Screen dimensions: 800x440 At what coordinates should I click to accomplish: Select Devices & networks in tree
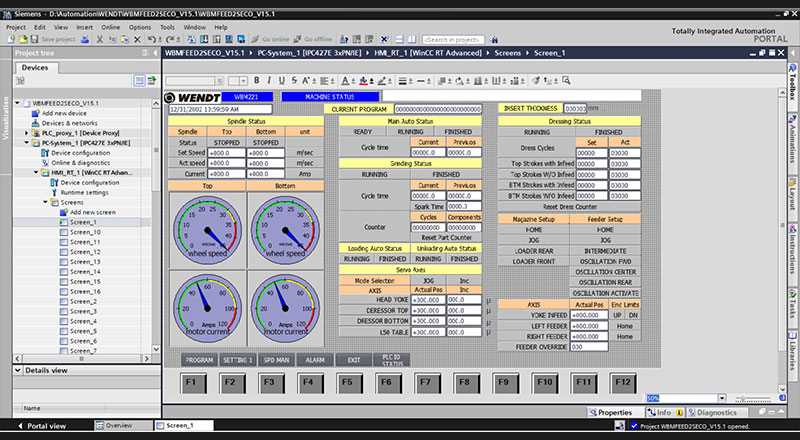pos(69,123)
